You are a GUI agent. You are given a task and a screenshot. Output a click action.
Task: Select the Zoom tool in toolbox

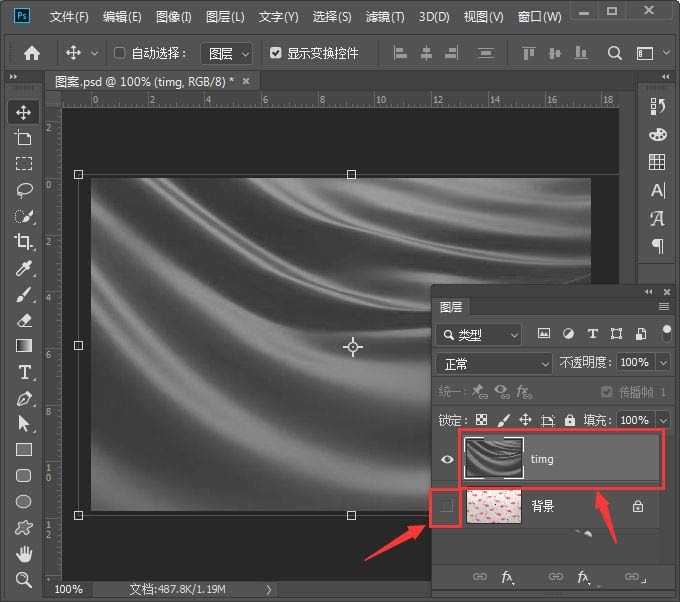coord(23,579)
